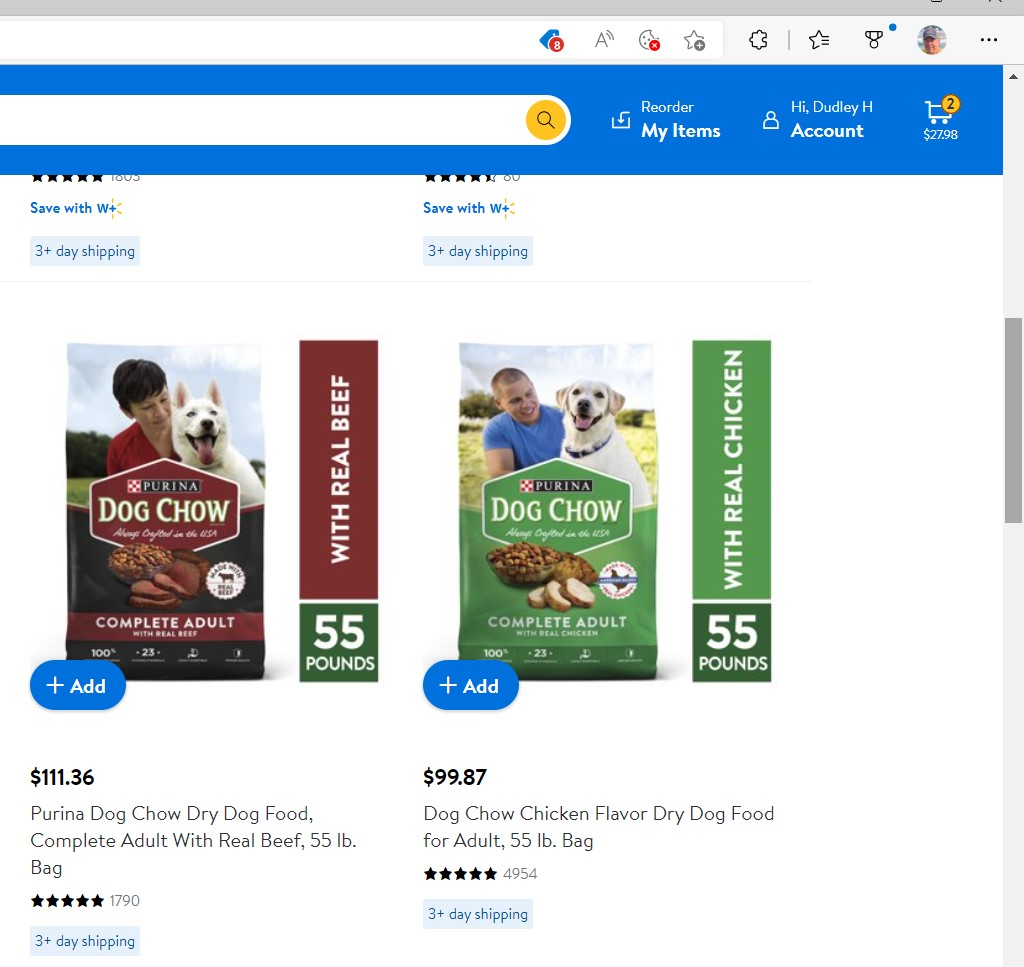Open the browser Extensions puzzle icon

point(758,40)
